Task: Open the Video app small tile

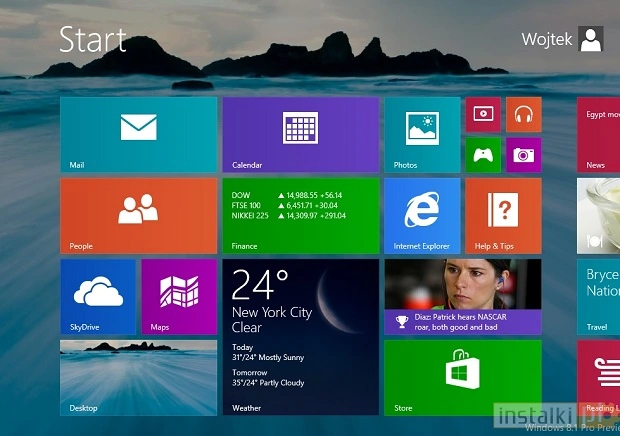Action: (x=483, y=114)
